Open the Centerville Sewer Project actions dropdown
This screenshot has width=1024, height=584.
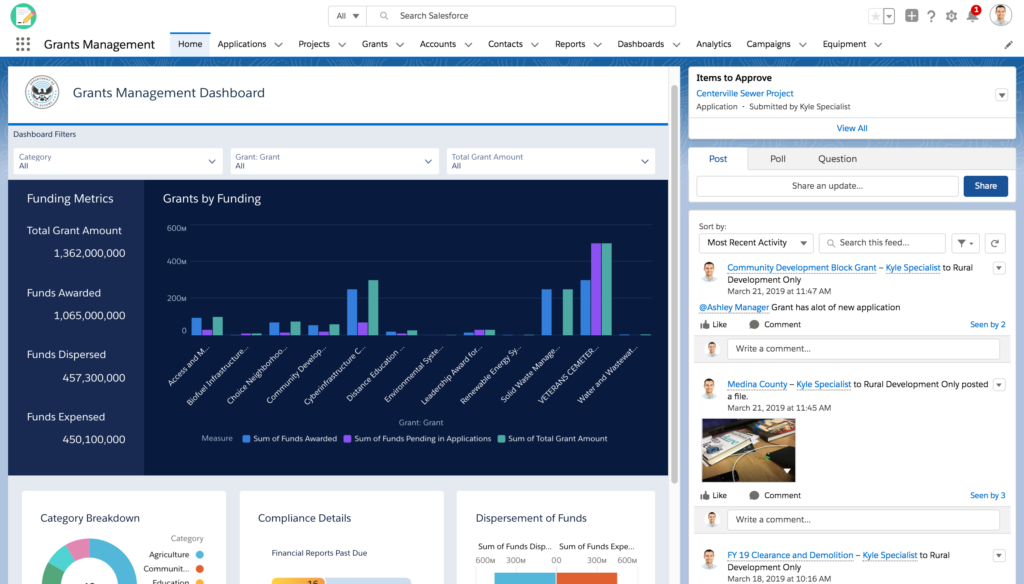click(x=1001, y=95)
